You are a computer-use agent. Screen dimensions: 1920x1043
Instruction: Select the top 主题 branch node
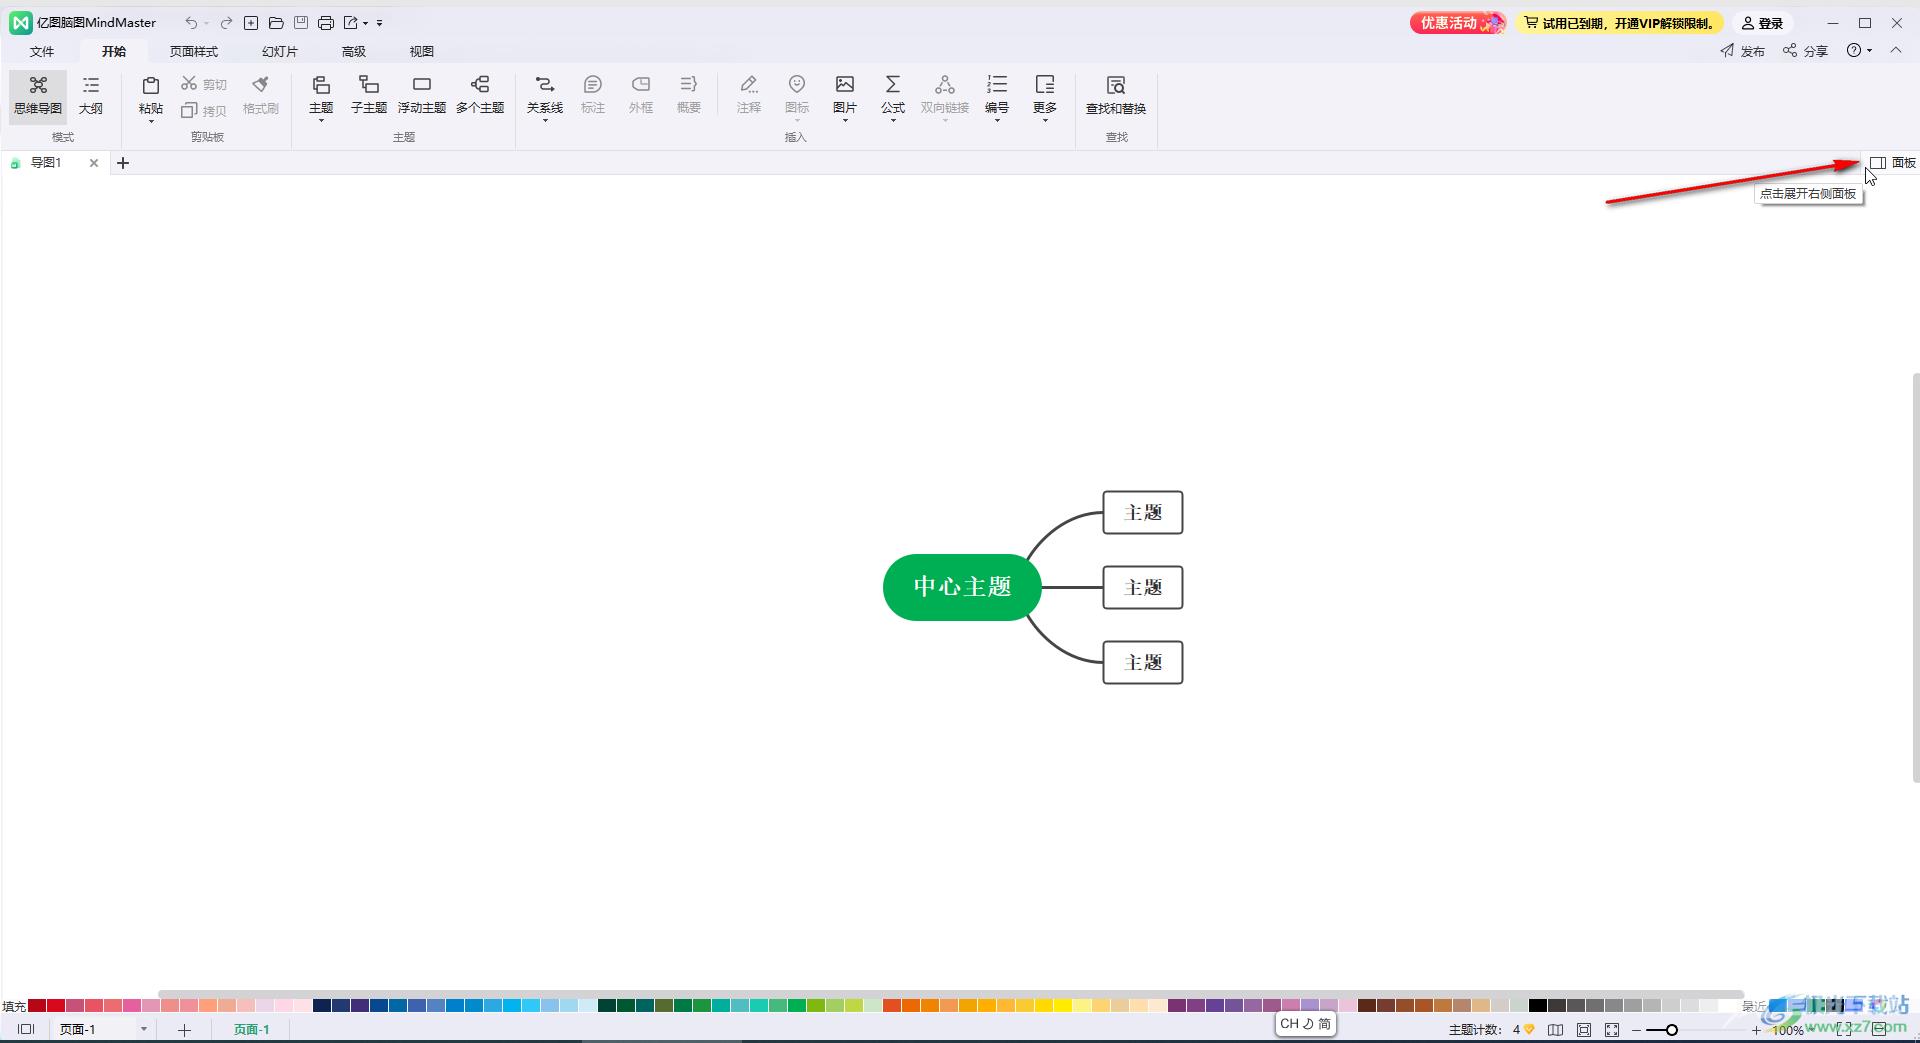pyautogui.click(x=1143, y=512)
